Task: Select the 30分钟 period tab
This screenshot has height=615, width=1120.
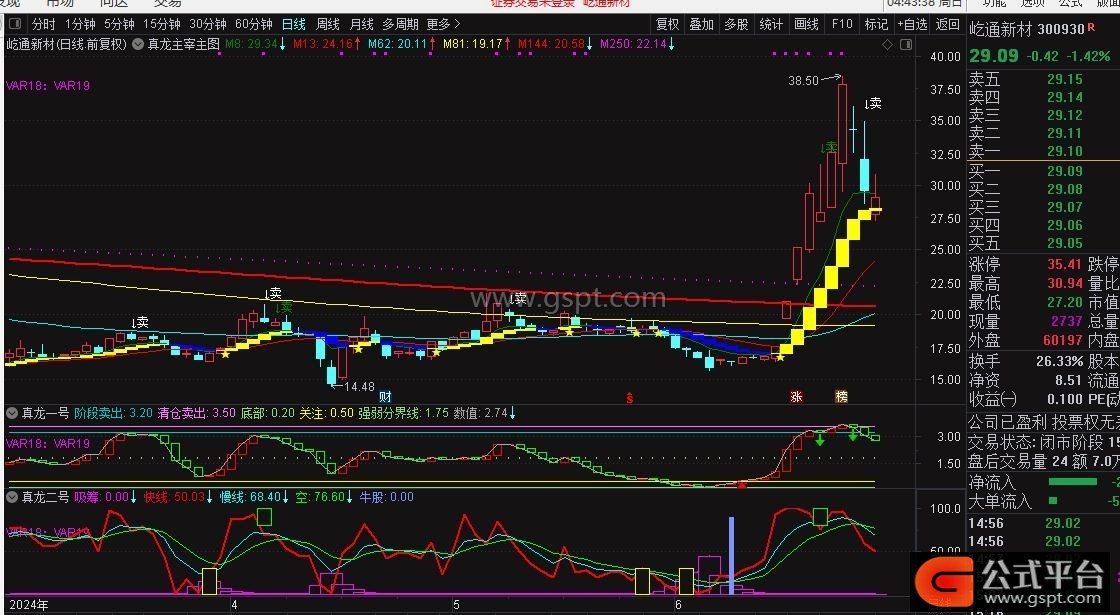Action: pyautogui.click(x=208, y=24)
